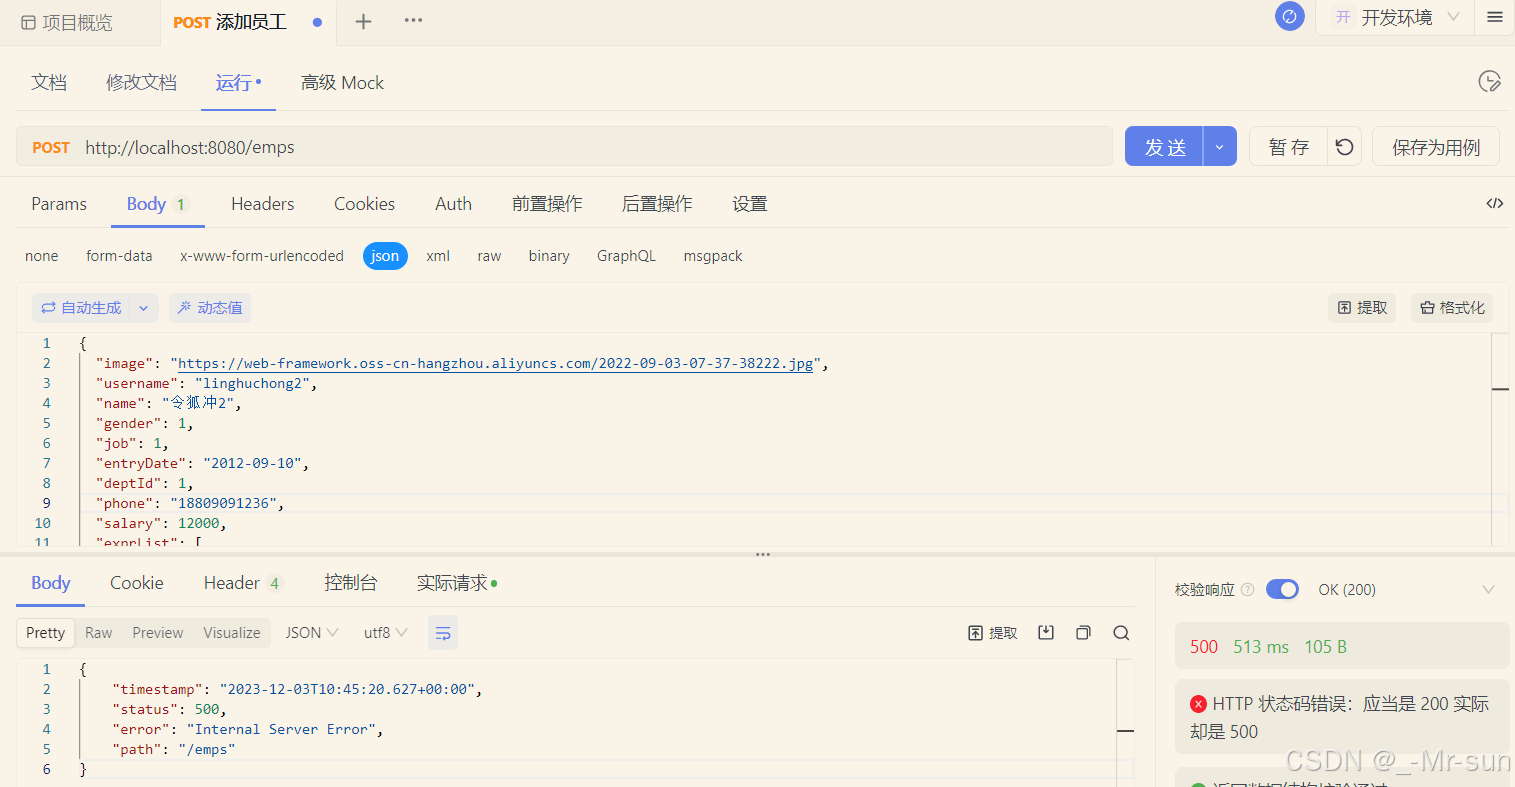The image size is (1515, 787).
Task: Click the help icon next to 校验响应
Action: click(x=1247, y=590)
